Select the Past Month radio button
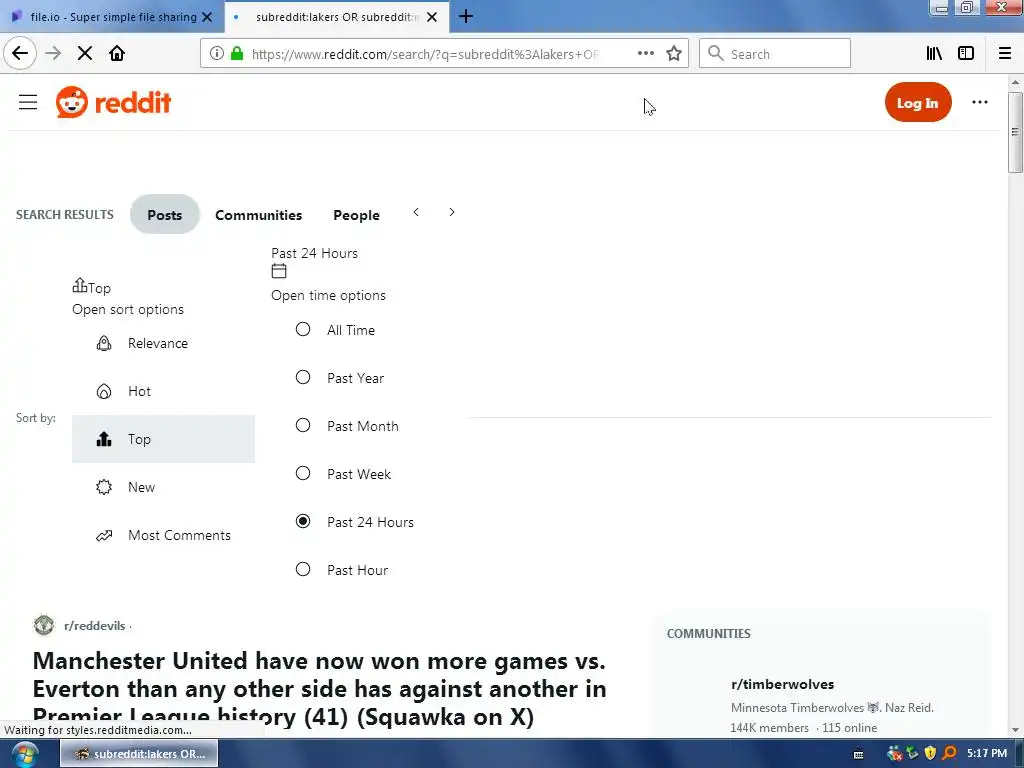Image resolution: width=1024 pixels, height=768 pixels. coord(303,425)
